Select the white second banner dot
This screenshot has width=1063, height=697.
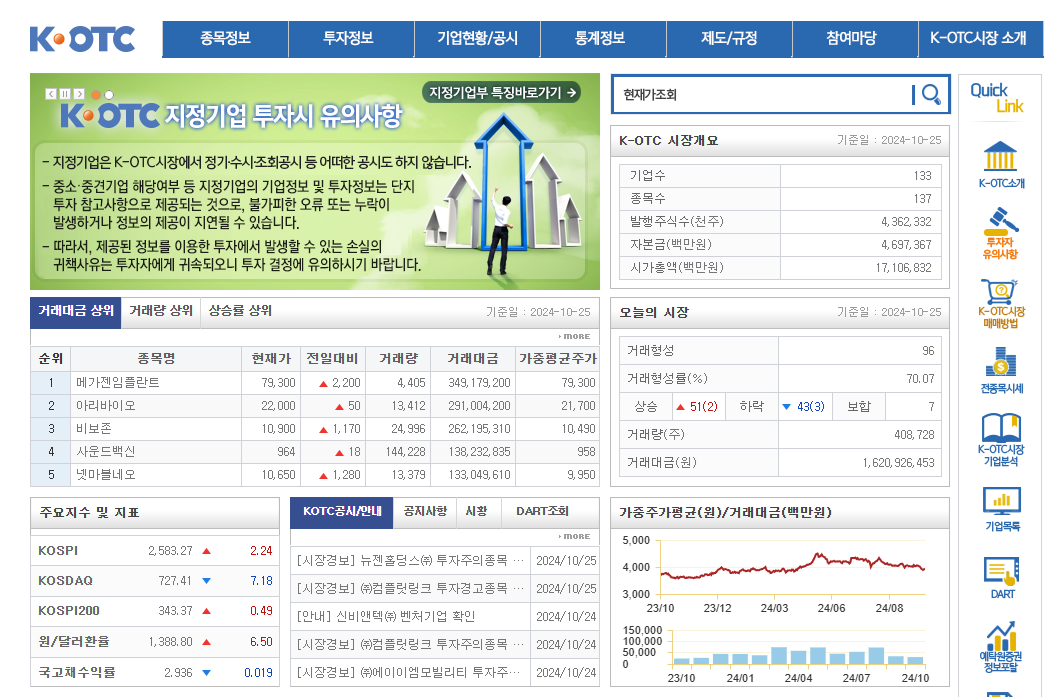(x=109, y=95)
